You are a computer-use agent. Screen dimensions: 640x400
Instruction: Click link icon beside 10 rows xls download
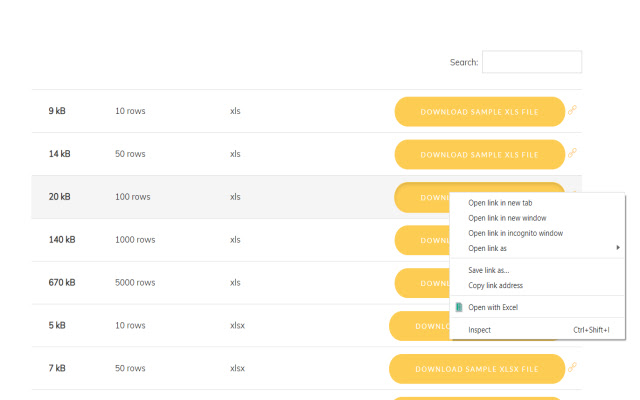[572, 111]
